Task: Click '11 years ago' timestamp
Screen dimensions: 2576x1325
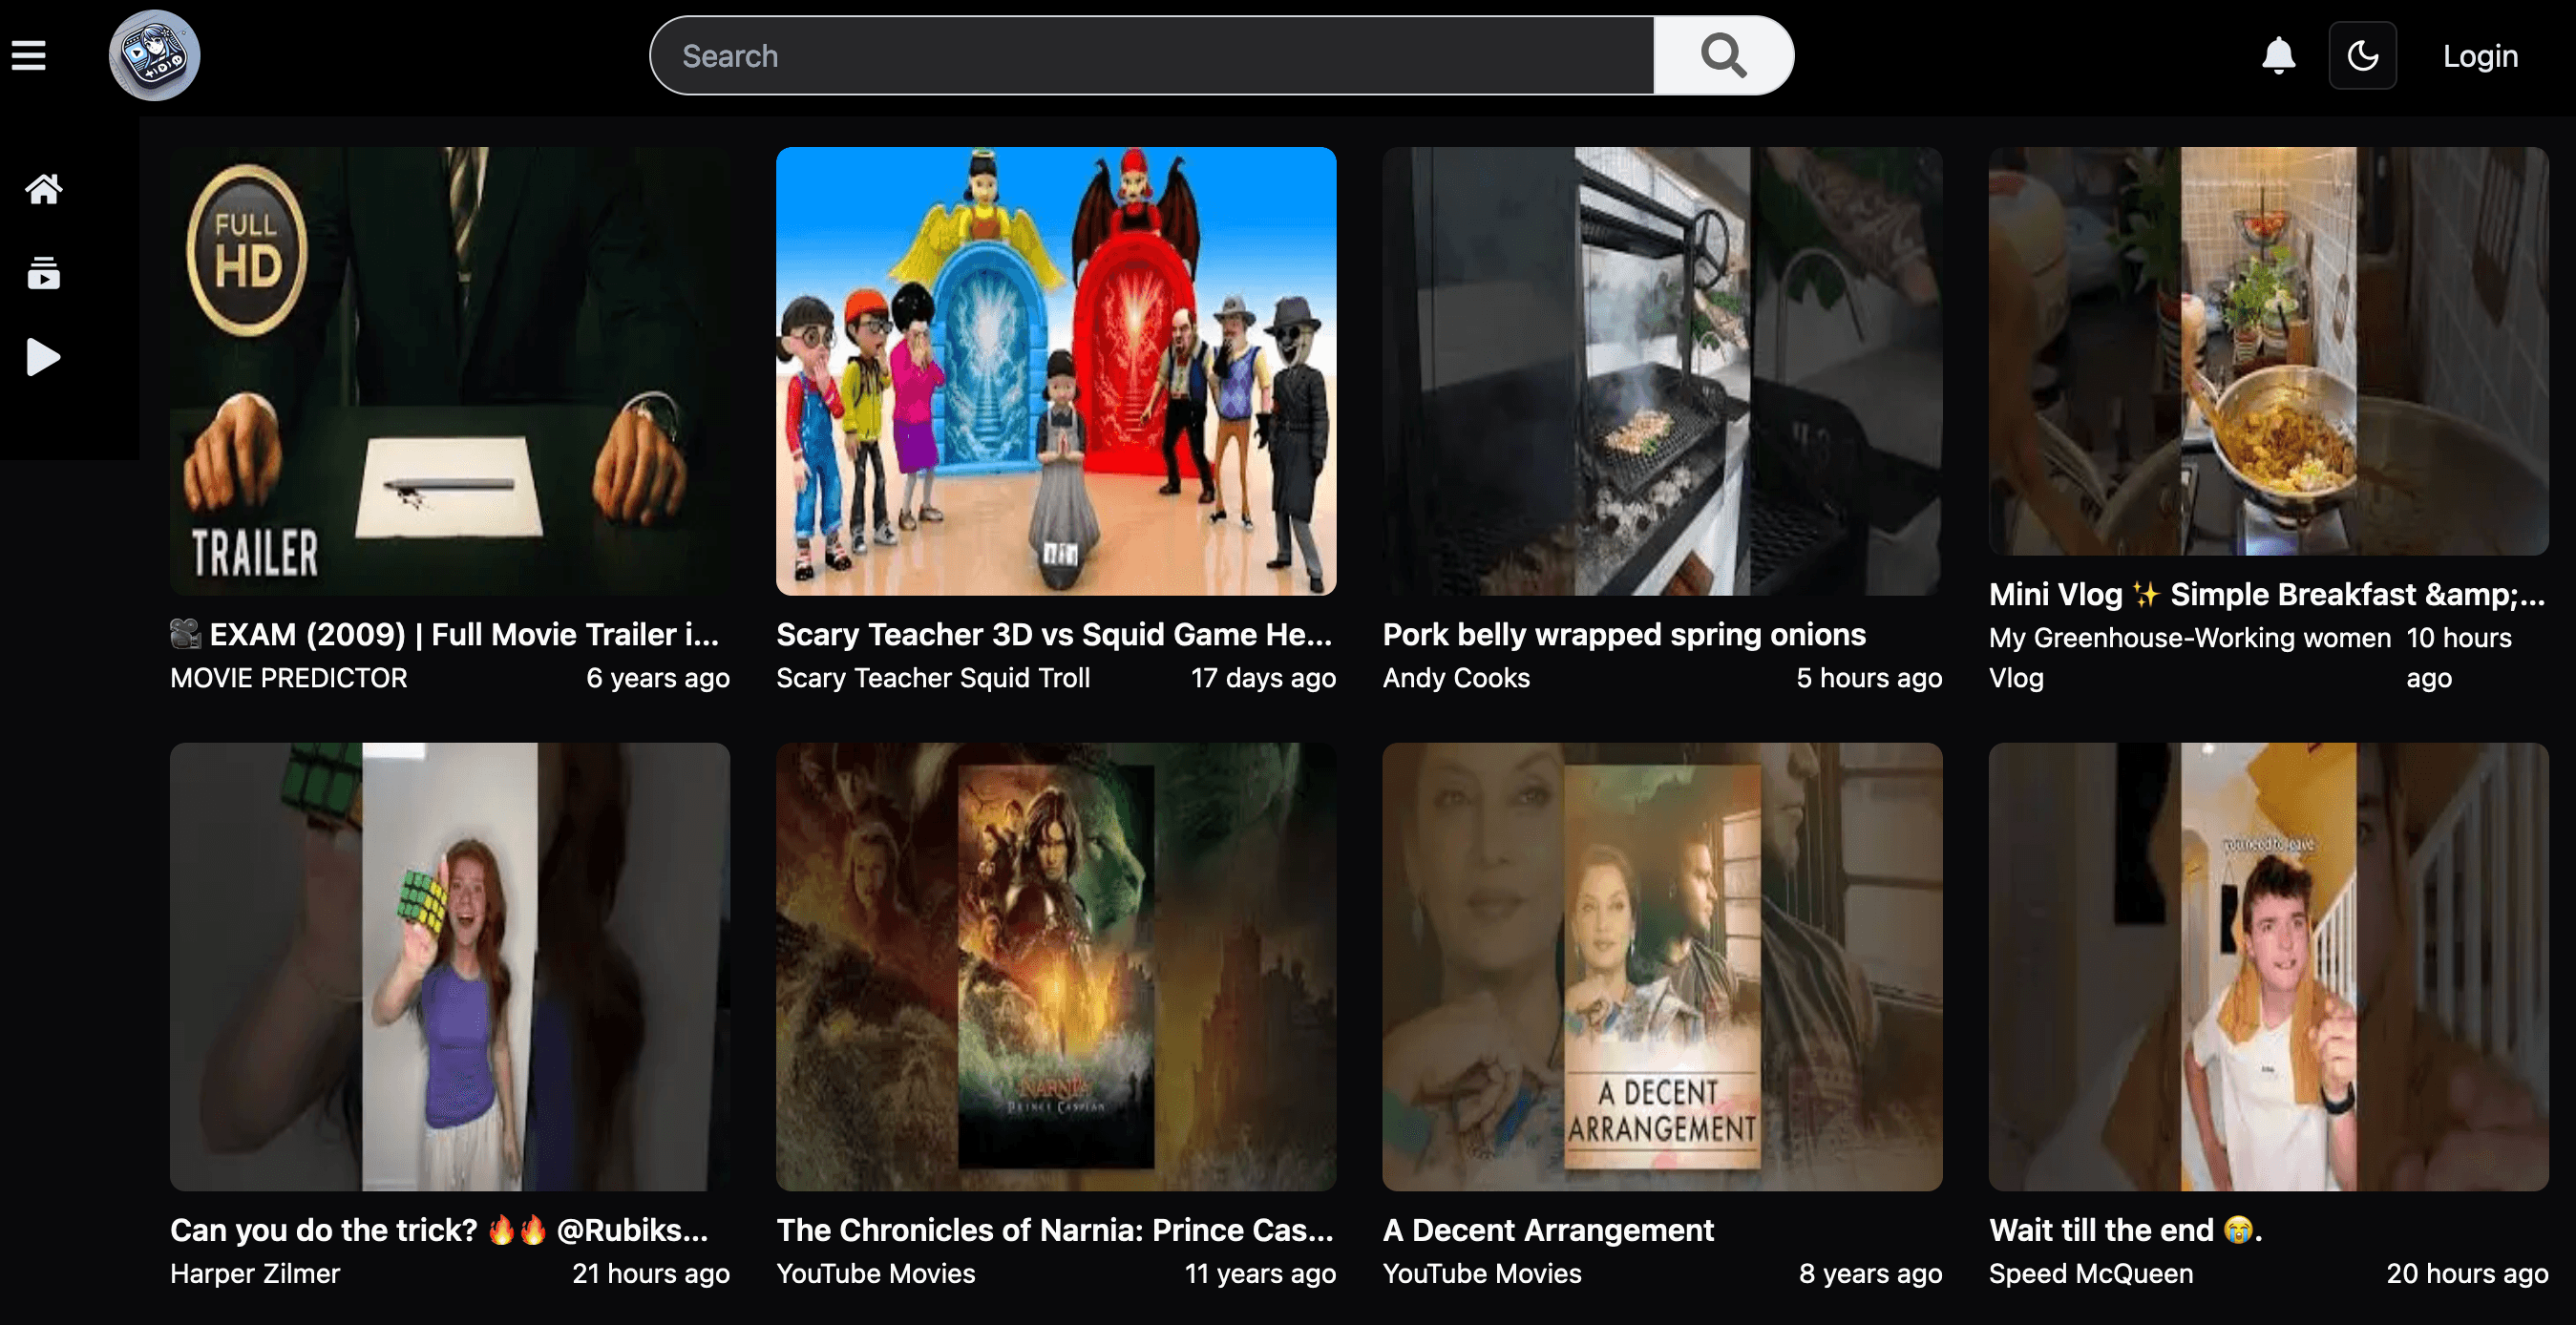Action: (1260, 1273)
